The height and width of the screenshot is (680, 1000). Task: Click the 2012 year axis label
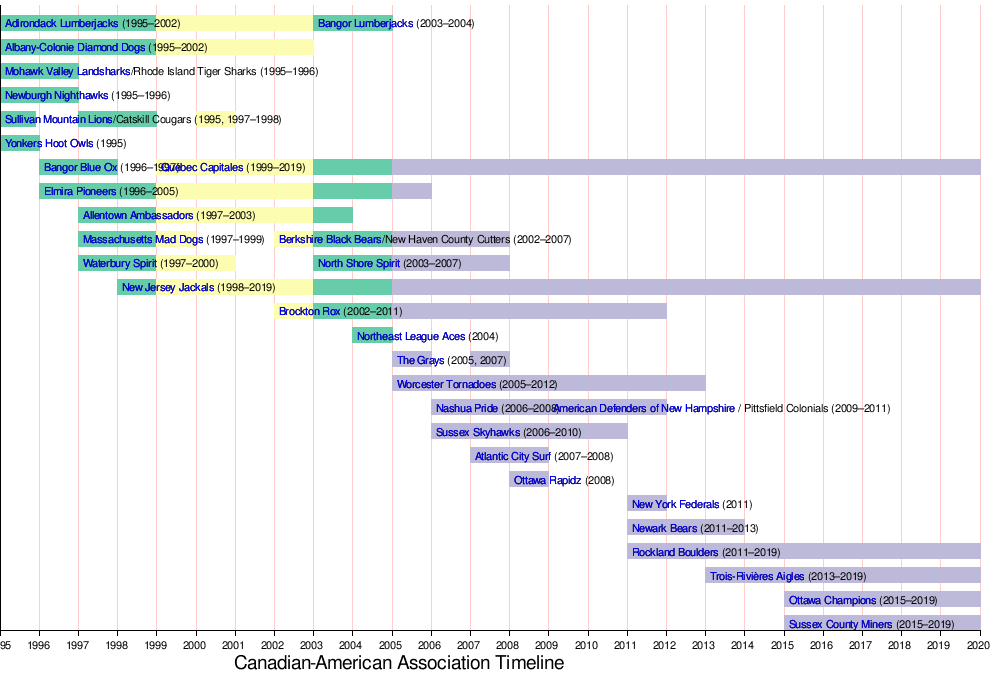click(x=666, y=646)
